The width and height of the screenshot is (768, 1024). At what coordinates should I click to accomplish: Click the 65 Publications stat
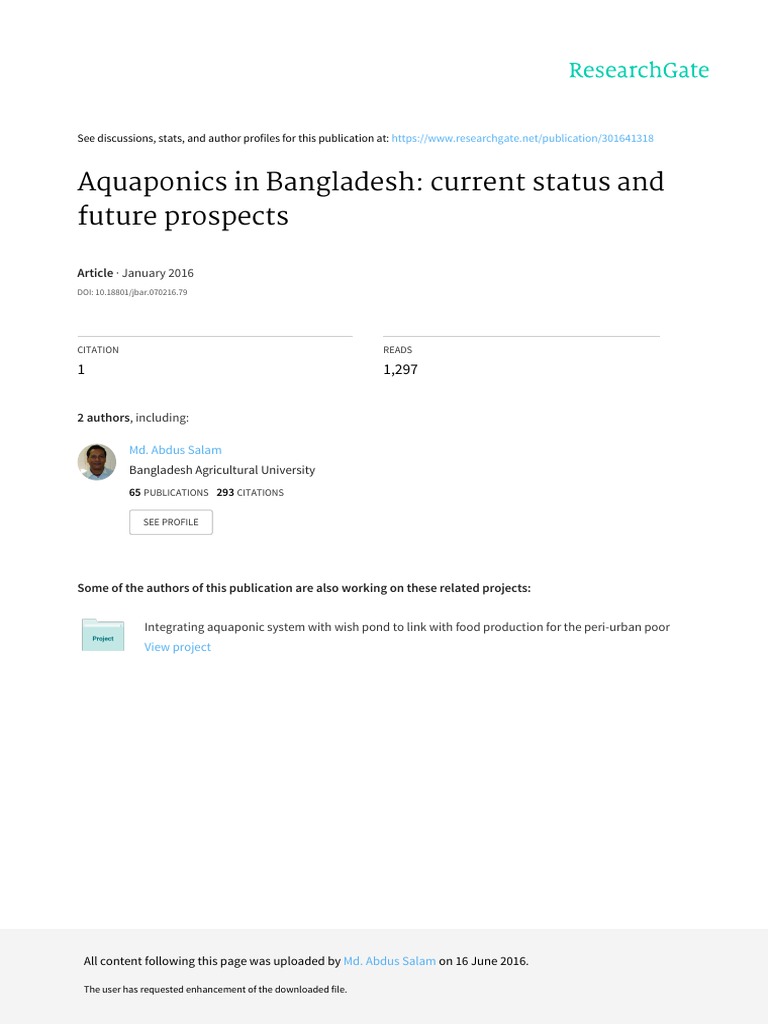169,492
